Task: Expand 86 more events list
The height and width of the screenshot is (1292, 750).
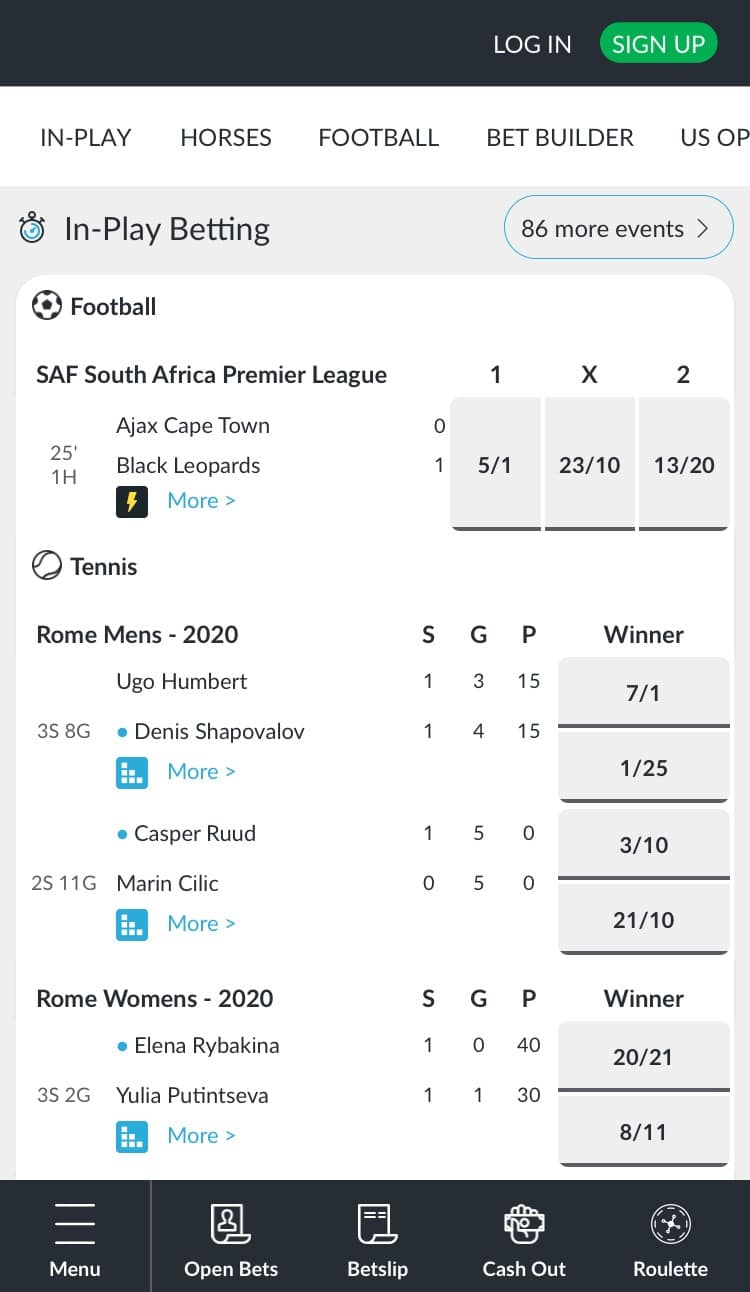Action: (618, 229)
